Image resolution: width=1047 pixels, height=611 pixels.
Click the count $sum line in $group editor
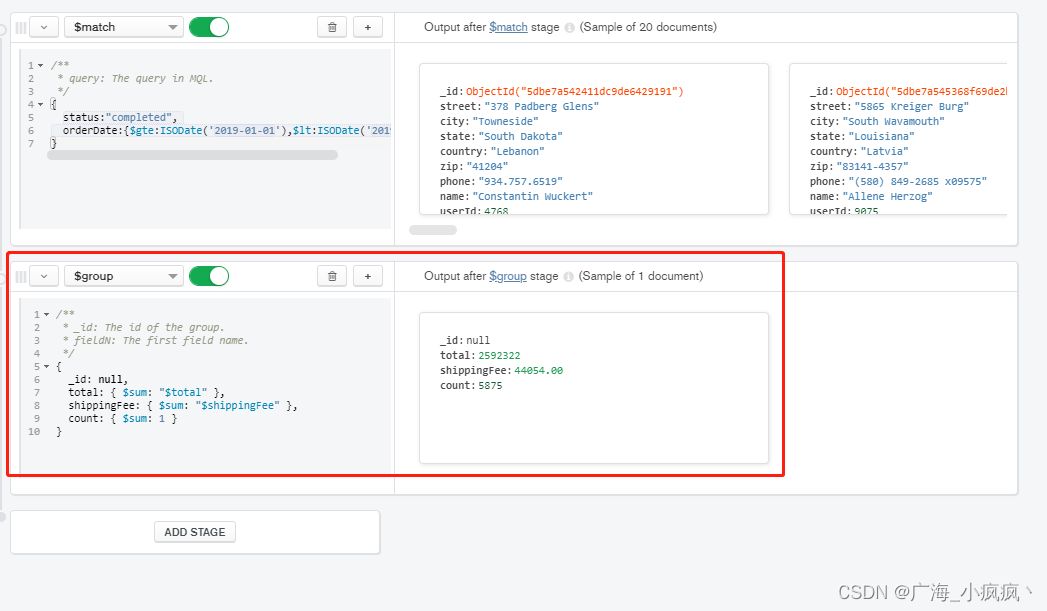click(x=122, y=419)
